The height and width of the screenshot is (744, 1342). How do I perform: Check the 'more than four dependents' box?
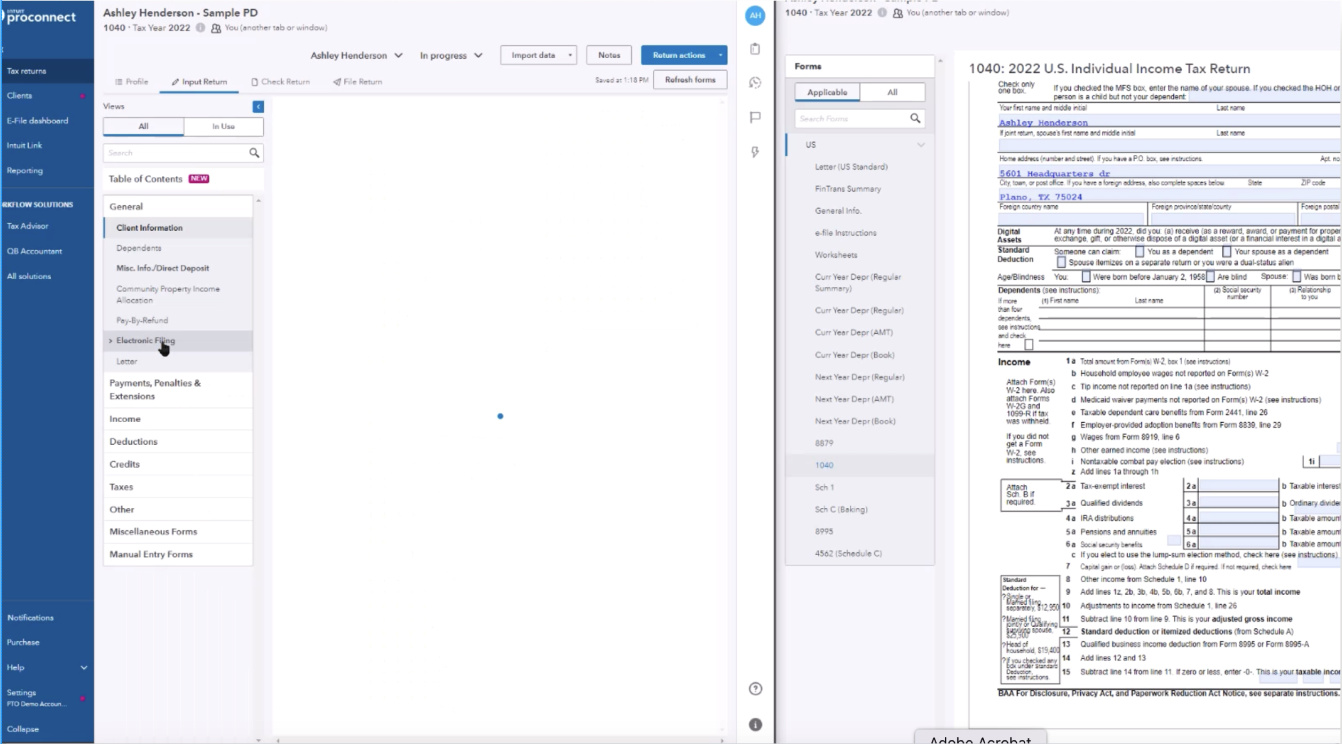coord(1028,344)
